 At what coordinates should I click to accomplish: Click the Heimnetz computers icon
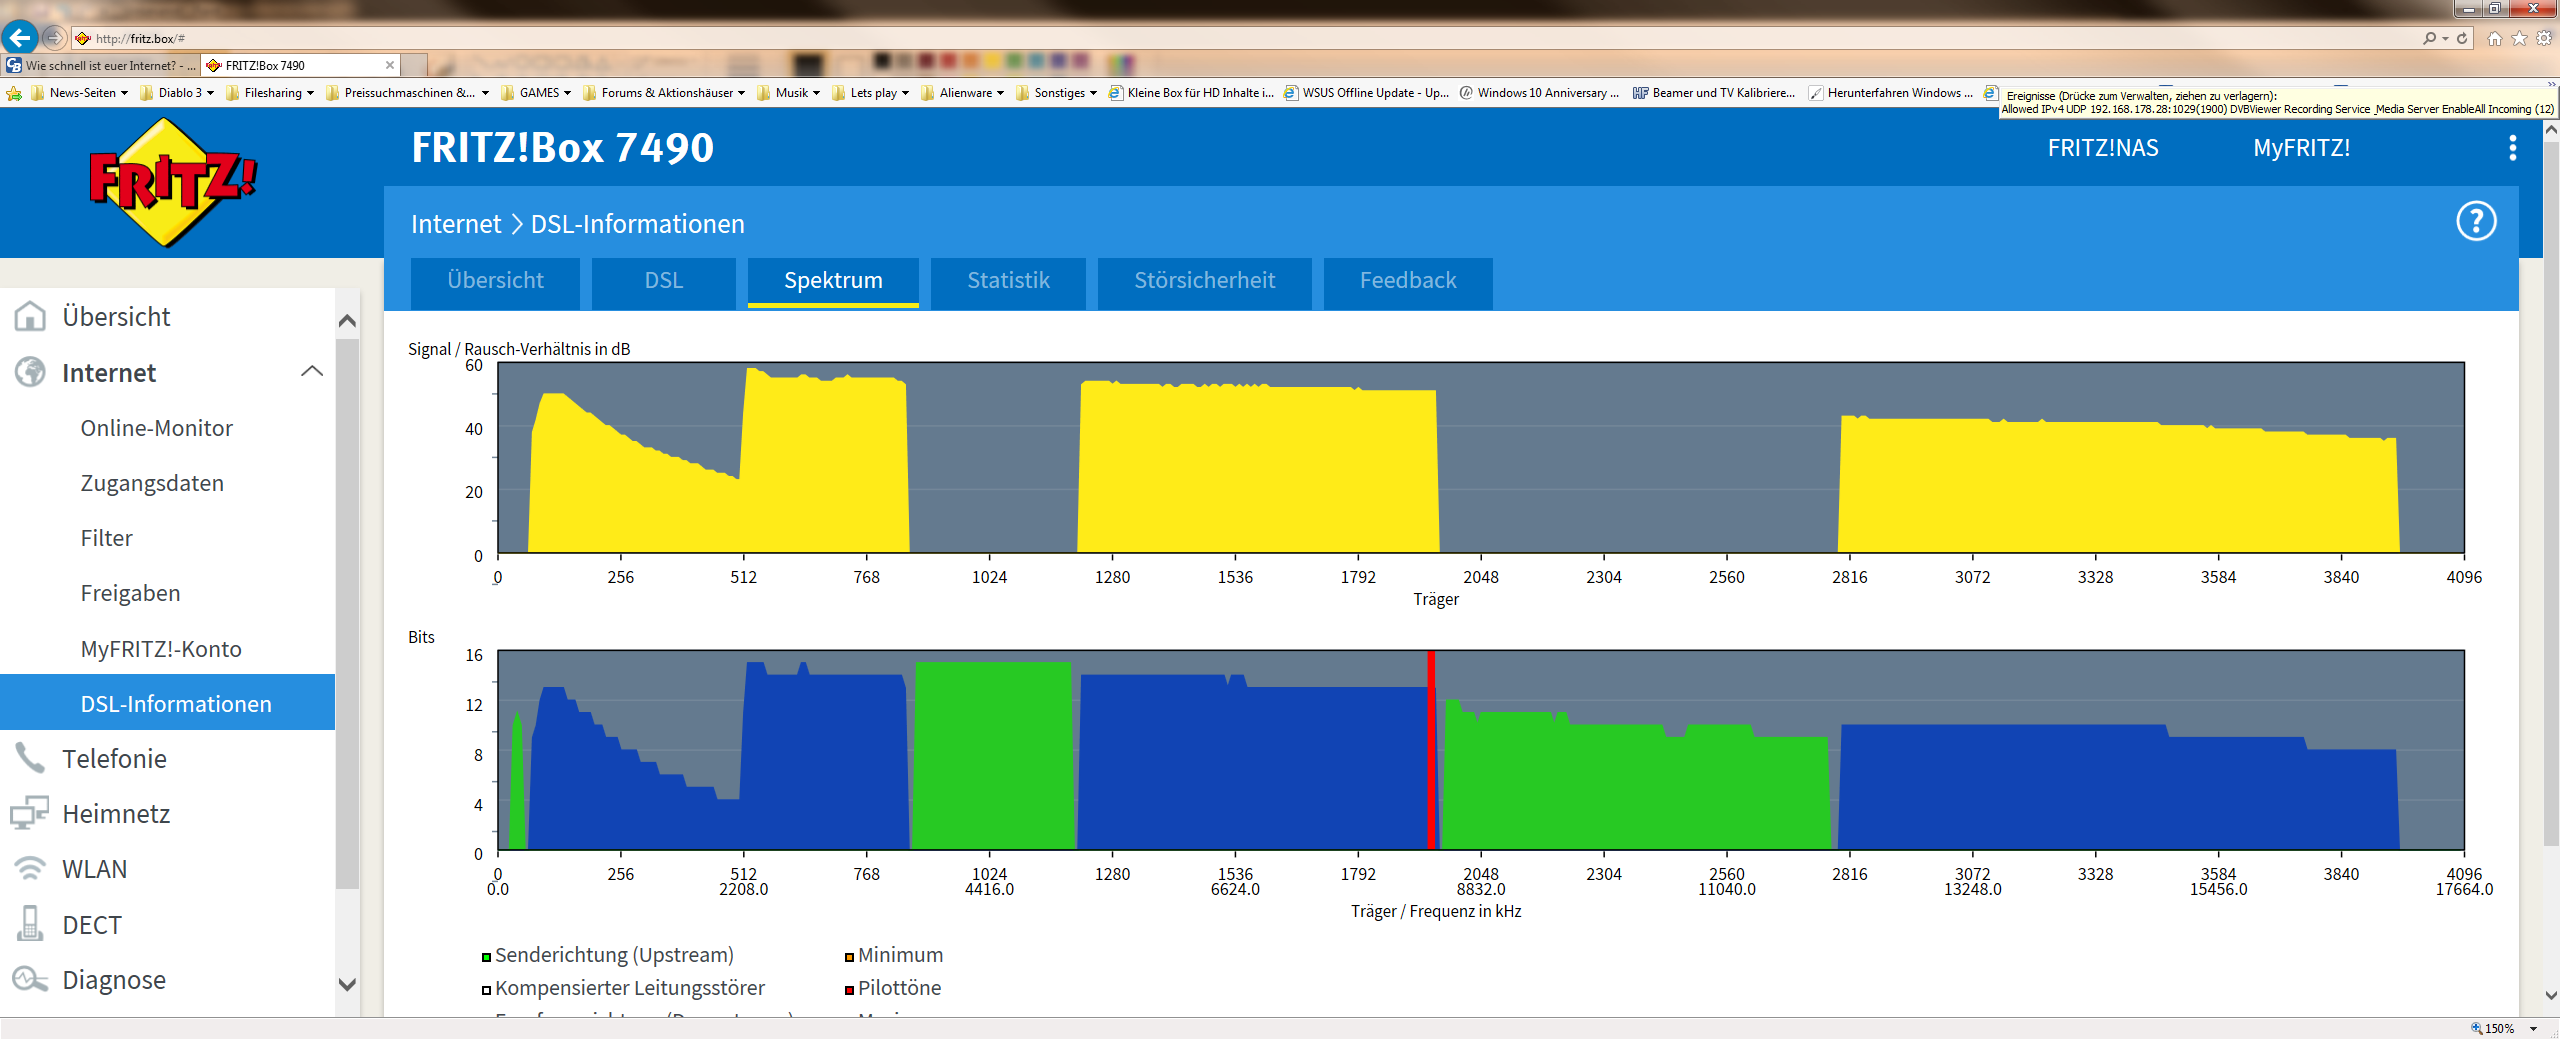click(x=30, y=813)
